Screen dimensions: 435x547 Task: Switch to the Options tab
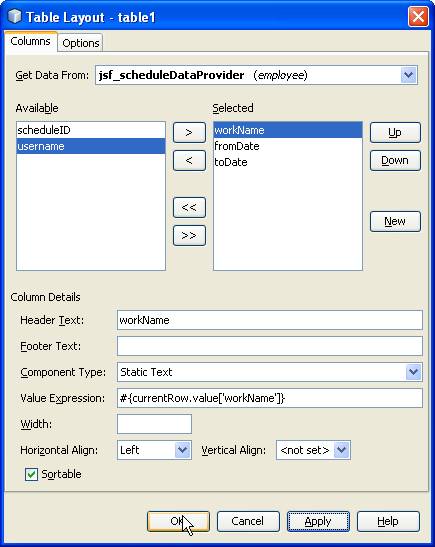click(x=81, y=43)
